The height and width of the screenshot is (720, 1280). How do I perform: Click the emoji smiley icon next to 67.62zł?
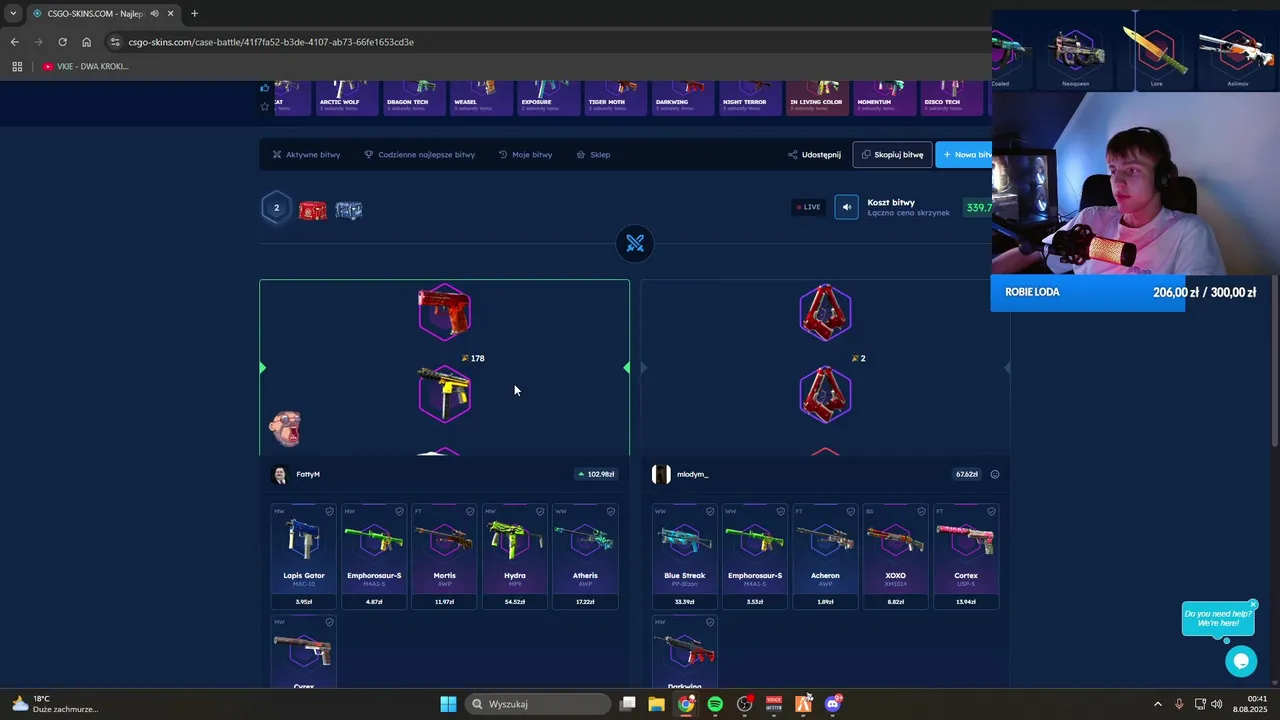pos(995,475)
